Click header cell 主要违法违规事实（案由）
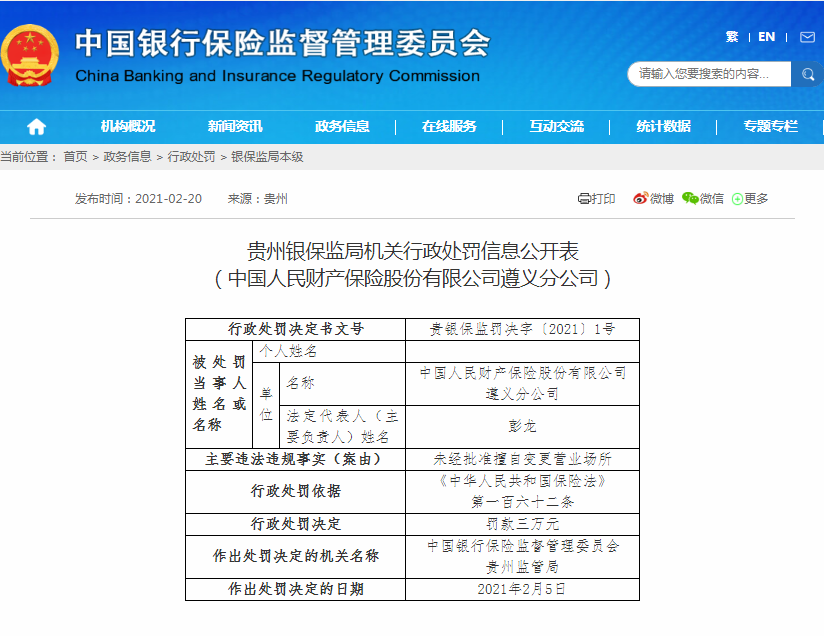Image resolution: width=824 pixels, height=636 pixels. 296,459
